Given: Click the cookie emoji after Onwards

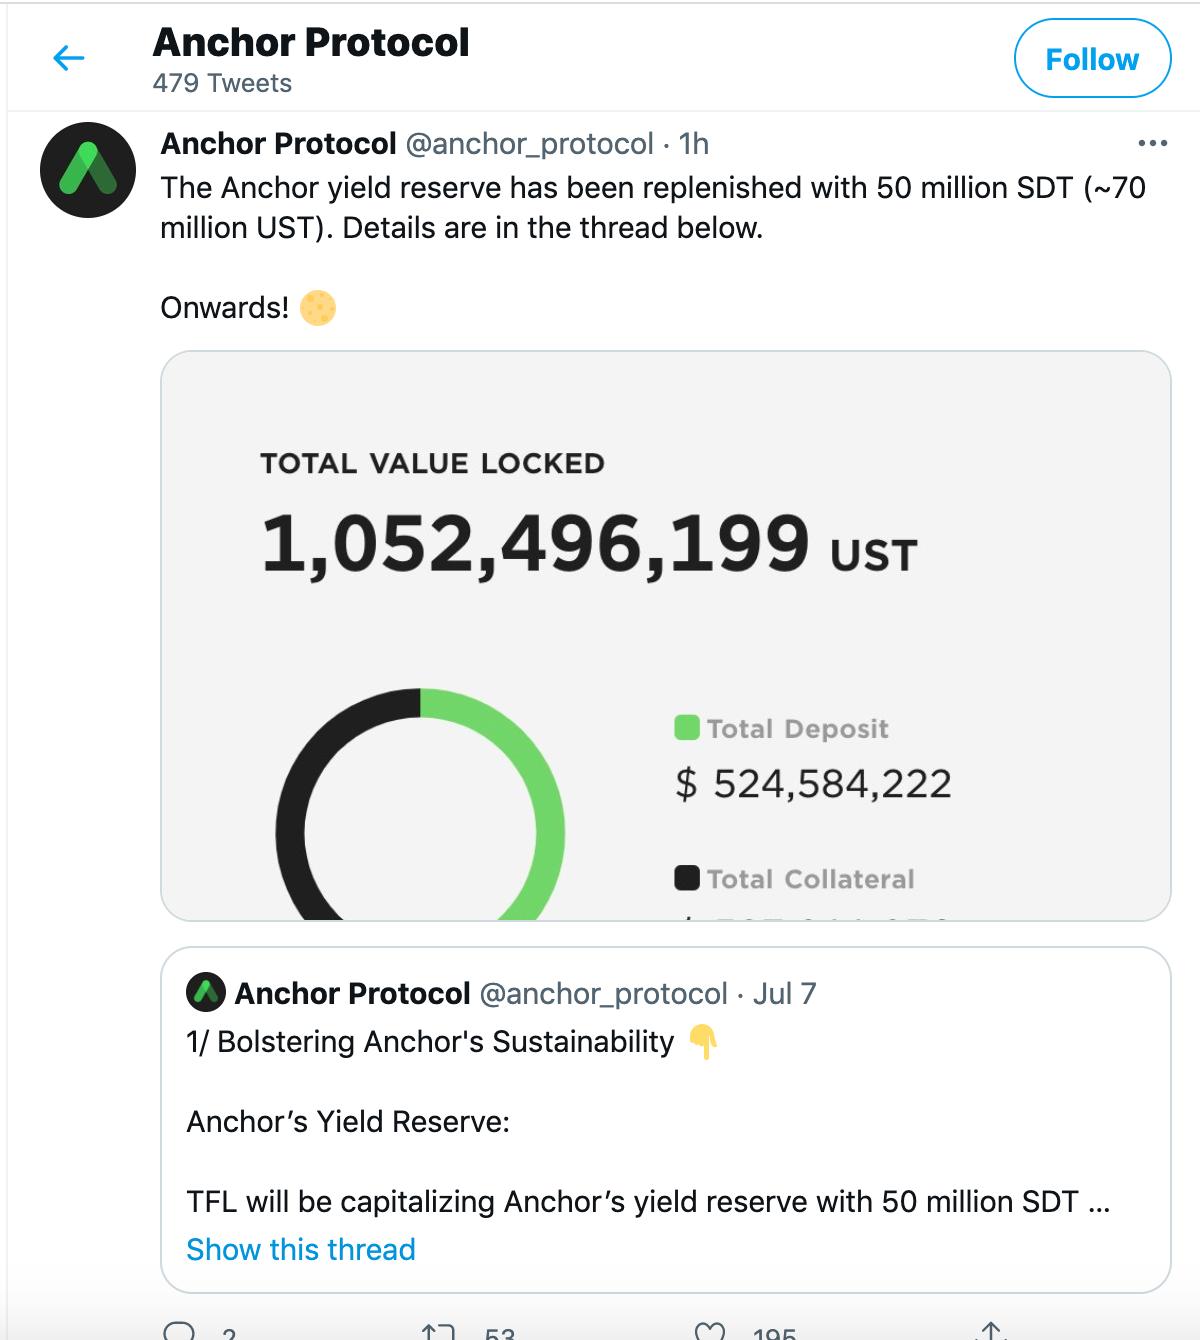Looking at the screenshot, I should tap(318, 308).
